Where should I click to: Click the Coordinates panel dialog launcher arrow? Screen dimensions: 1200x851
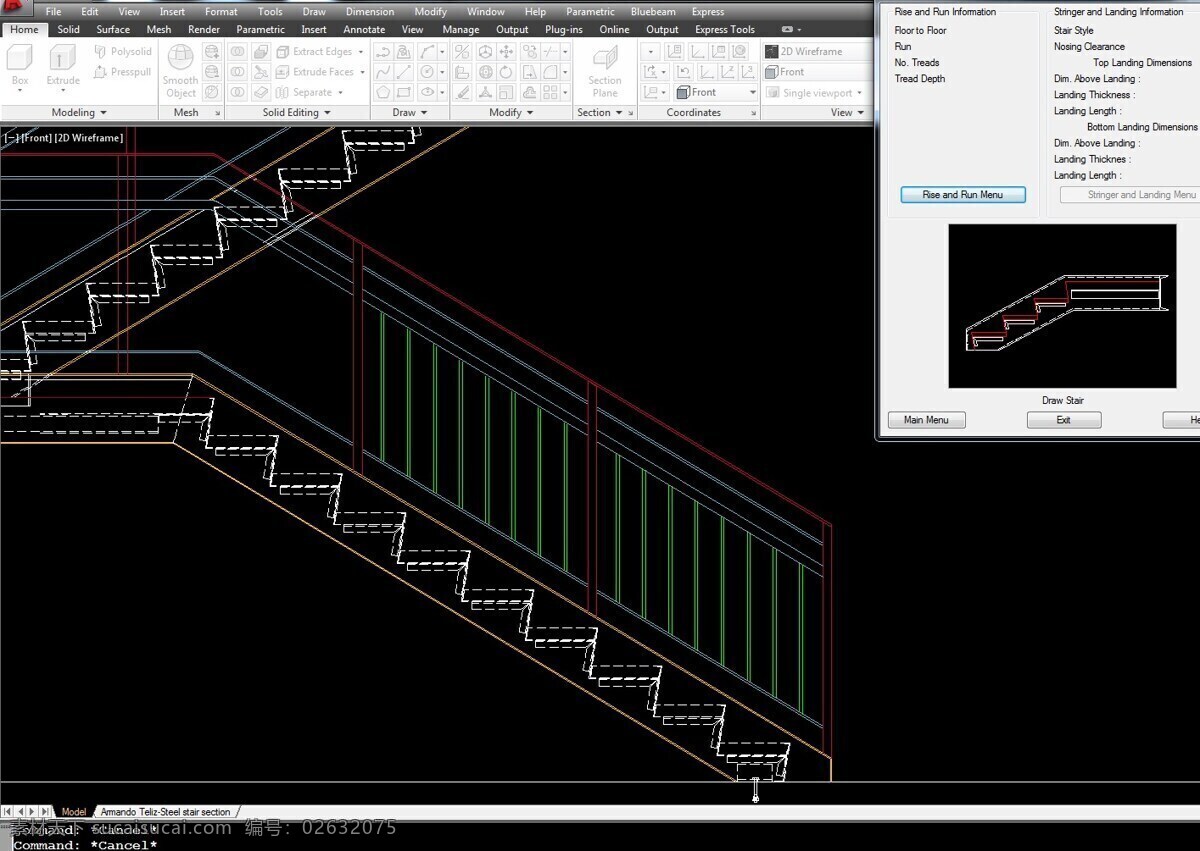pos(754,113)
